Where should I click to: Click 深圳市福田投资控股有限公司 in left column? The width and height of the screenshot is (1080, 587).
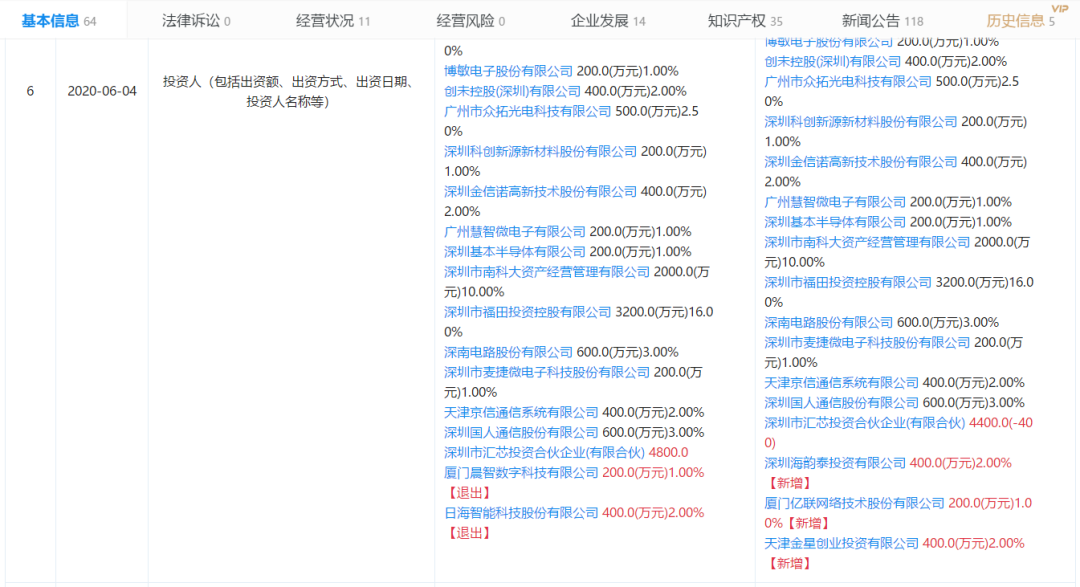point(528,311)
